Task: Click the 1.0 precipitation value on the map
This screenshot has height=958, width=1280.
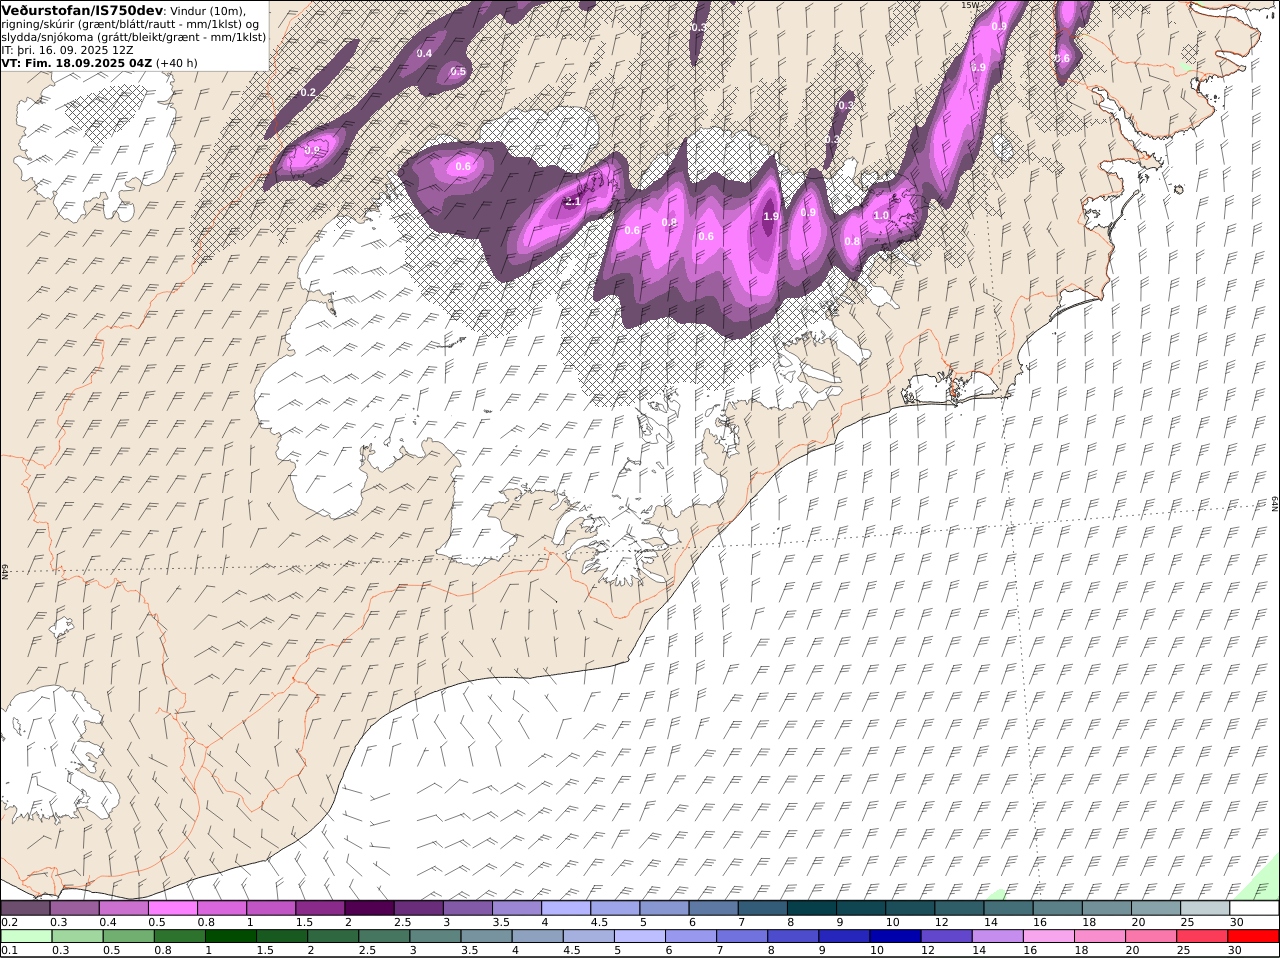Action: pos(881,215)
